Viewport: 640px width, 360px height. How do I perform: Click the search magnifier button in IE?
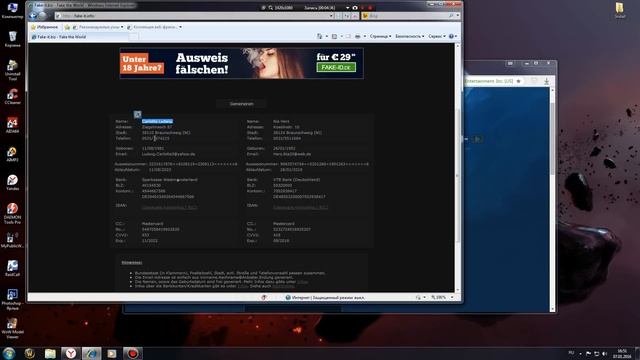coord(451,16)
